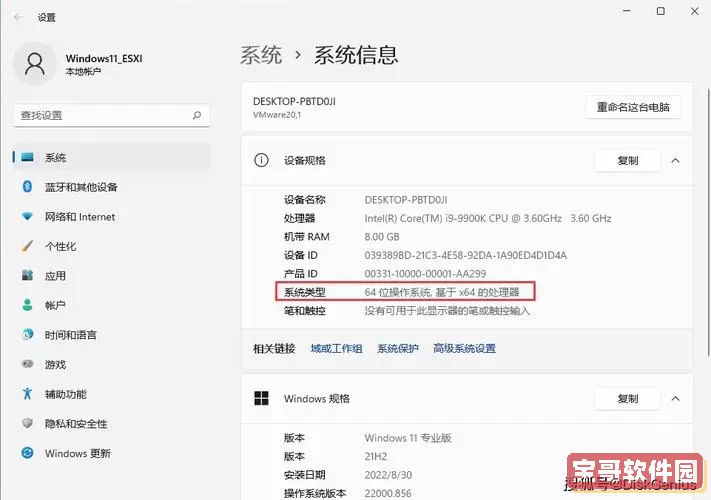
Task: Copy device specs with 设备规格 复制 button
Action: 628,160
